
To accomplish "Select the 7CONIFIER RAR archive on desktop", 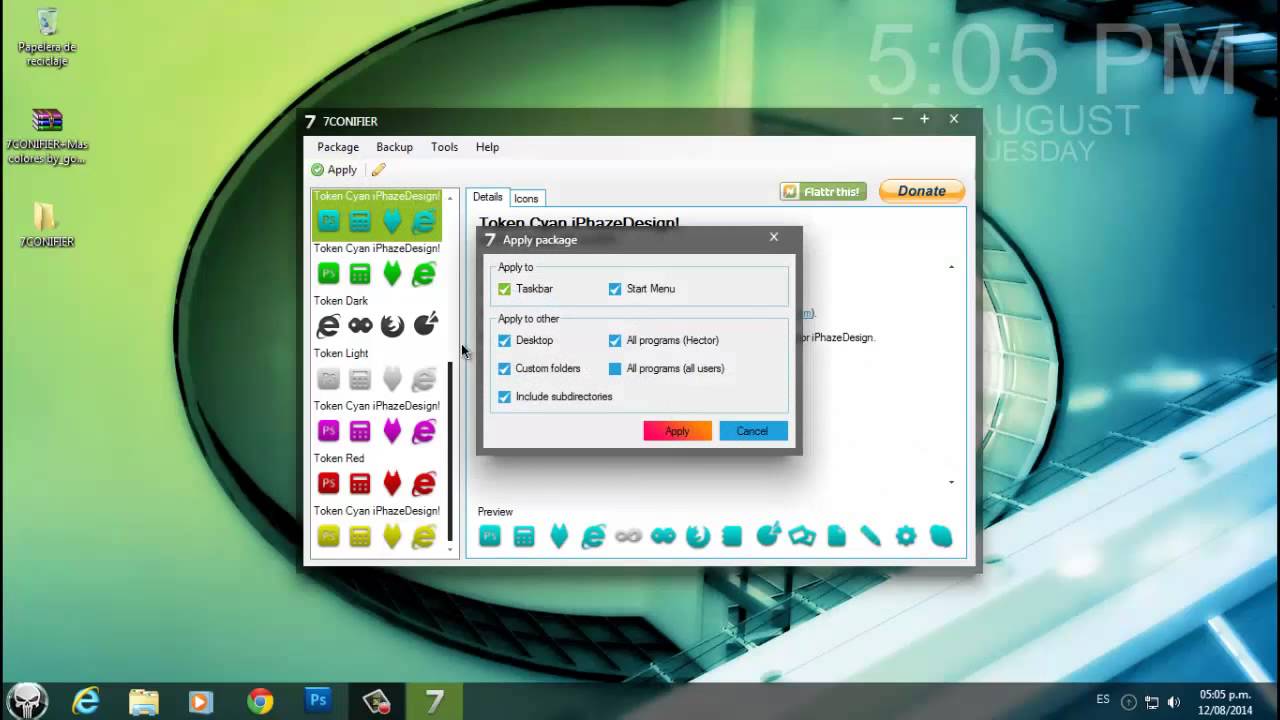I will coord(46,137).
